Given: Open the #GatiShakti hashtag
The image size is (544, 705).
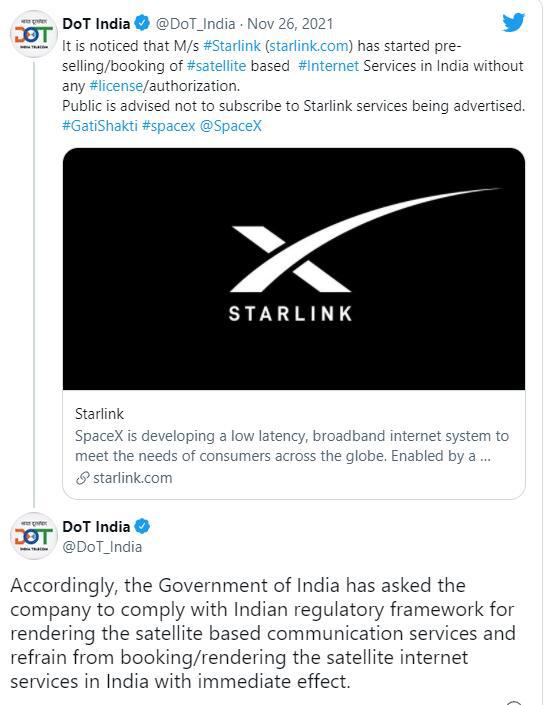Looking at the screenshot, I should 100,126.
